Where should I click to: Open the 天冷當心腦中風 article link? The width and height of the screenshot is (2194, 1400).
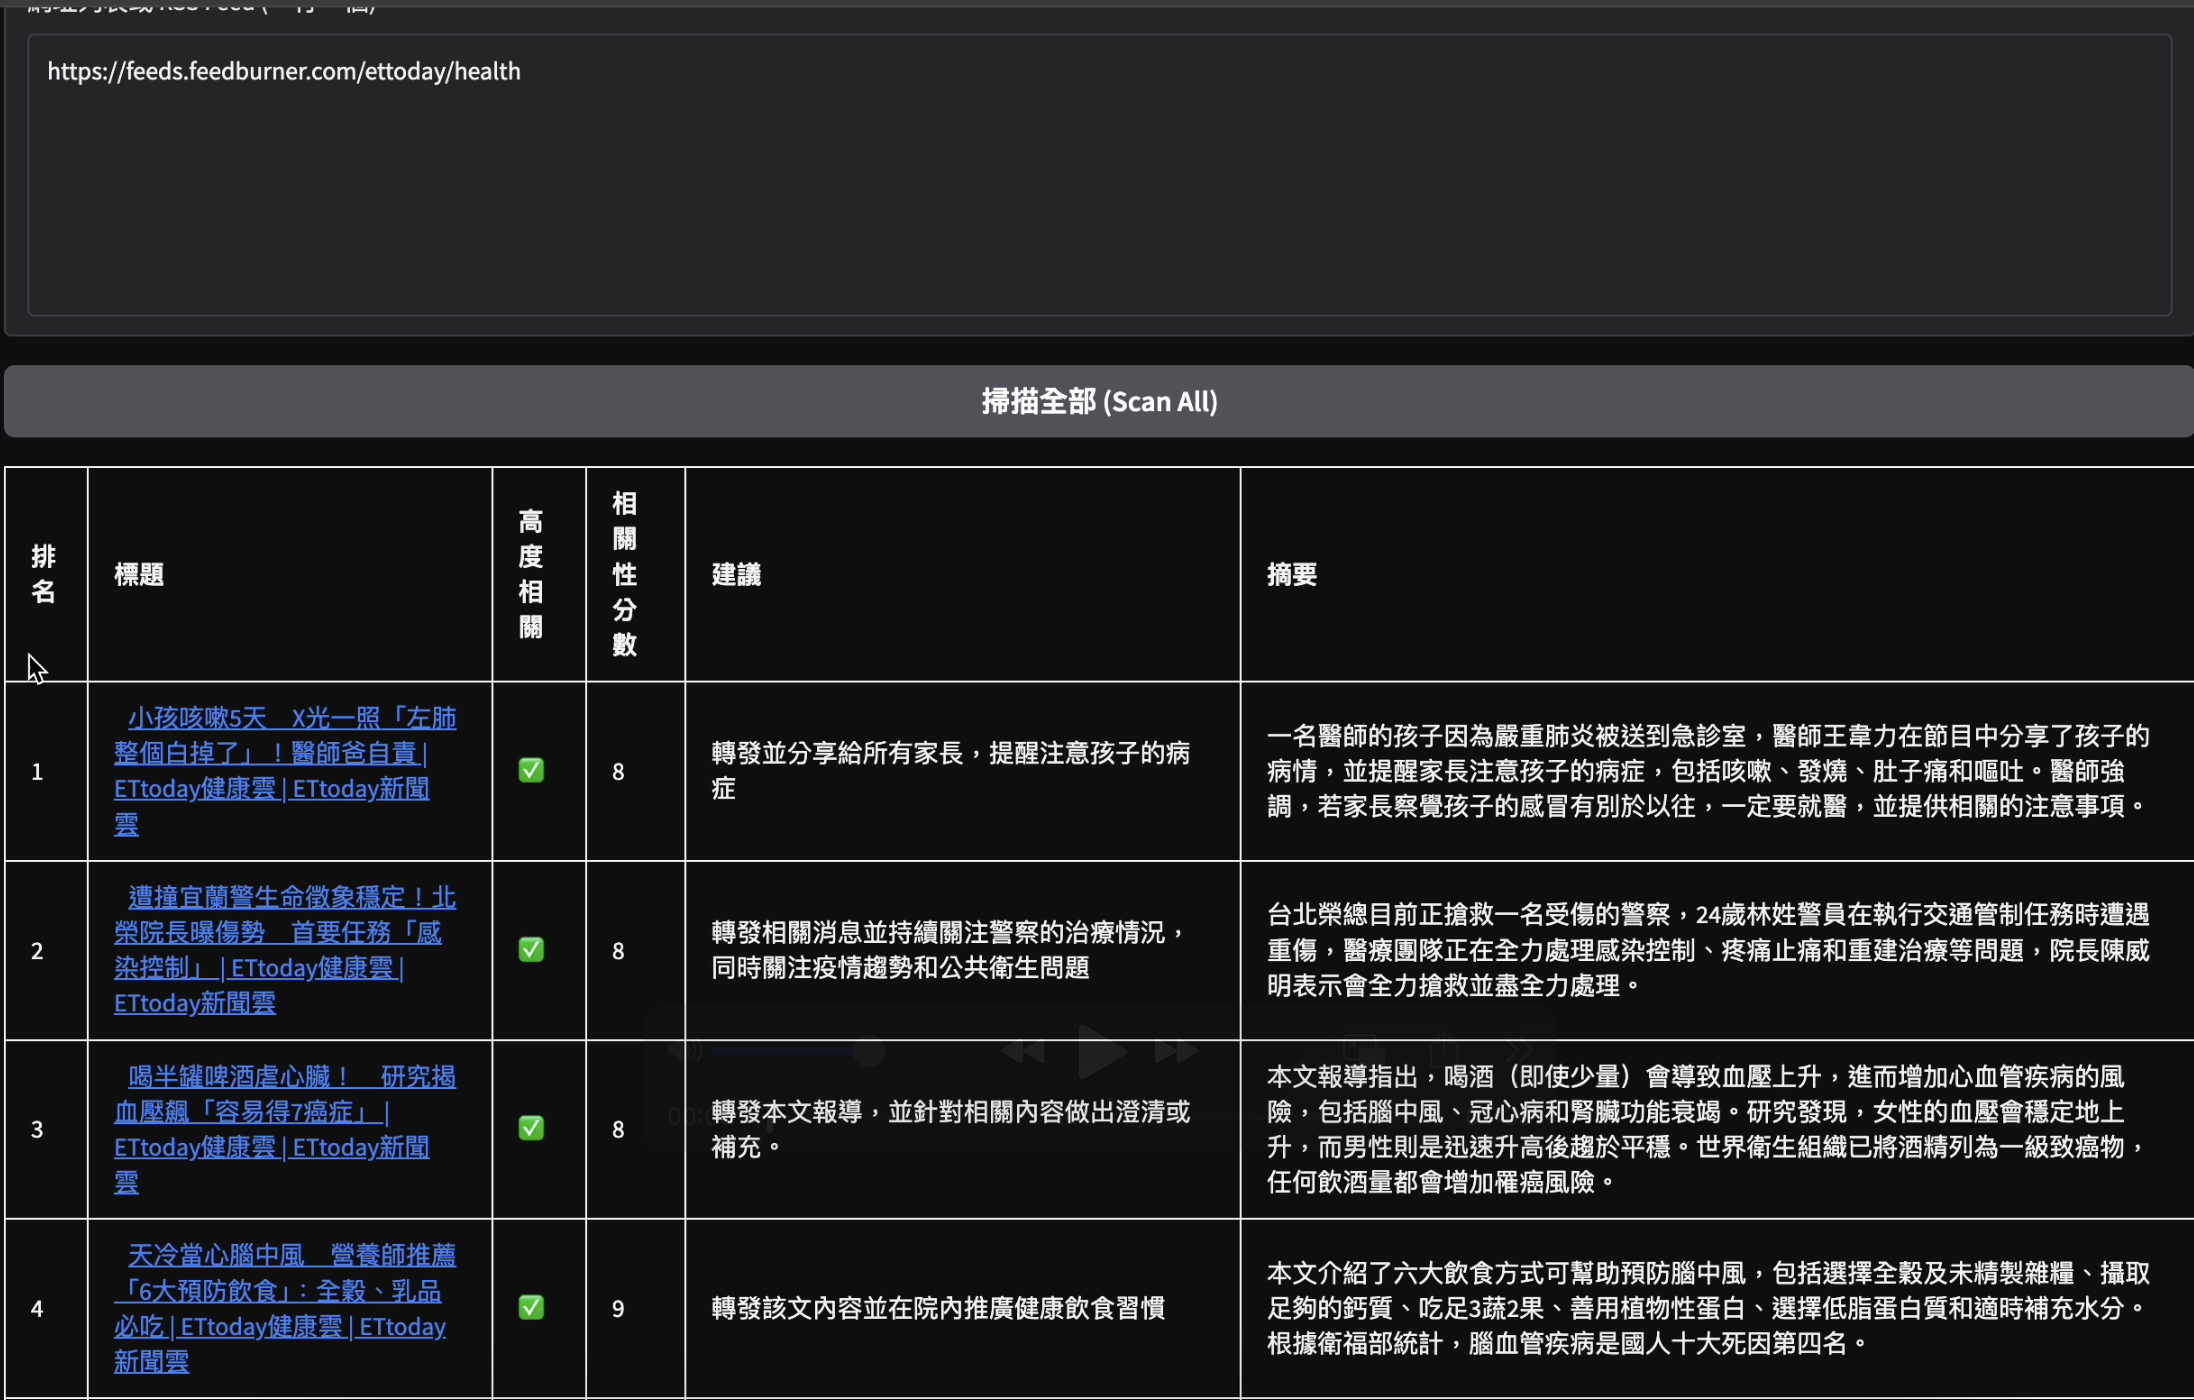click(285, 1307)
